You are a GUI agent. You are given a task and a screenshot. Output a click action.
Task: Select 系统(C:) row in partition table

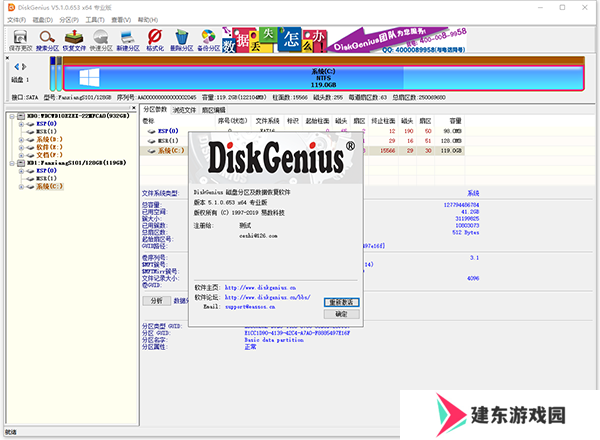(302, 151)
